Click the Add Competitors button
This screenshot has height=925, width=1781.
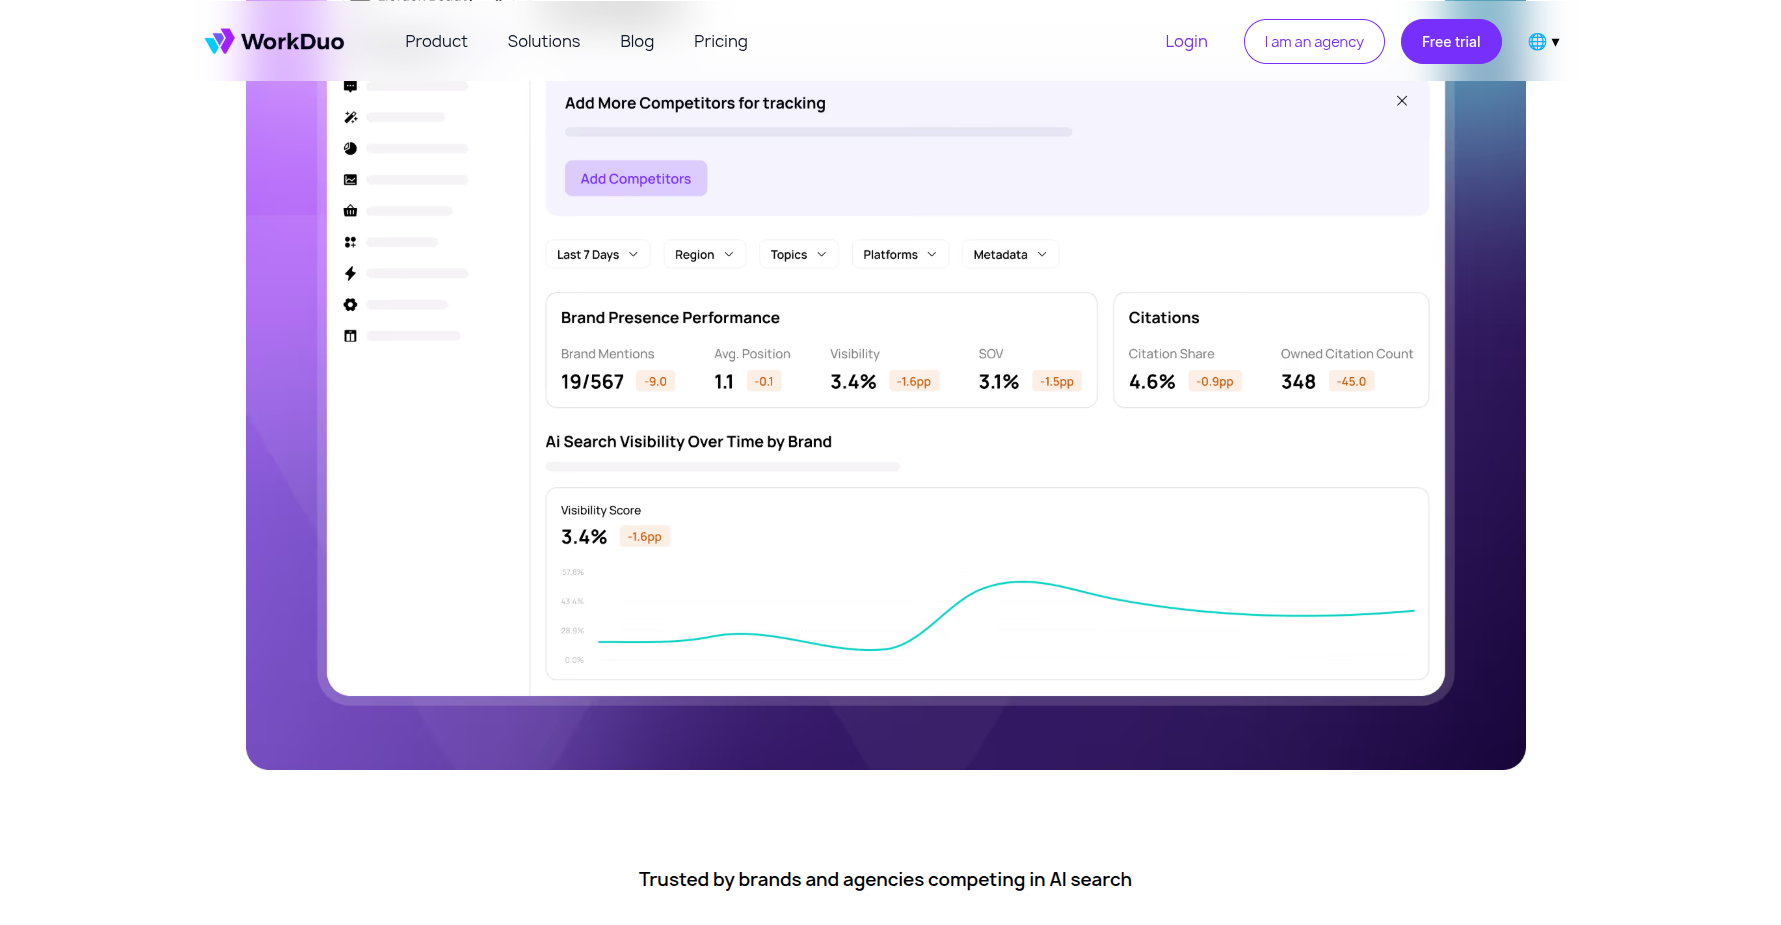[636, 178]
